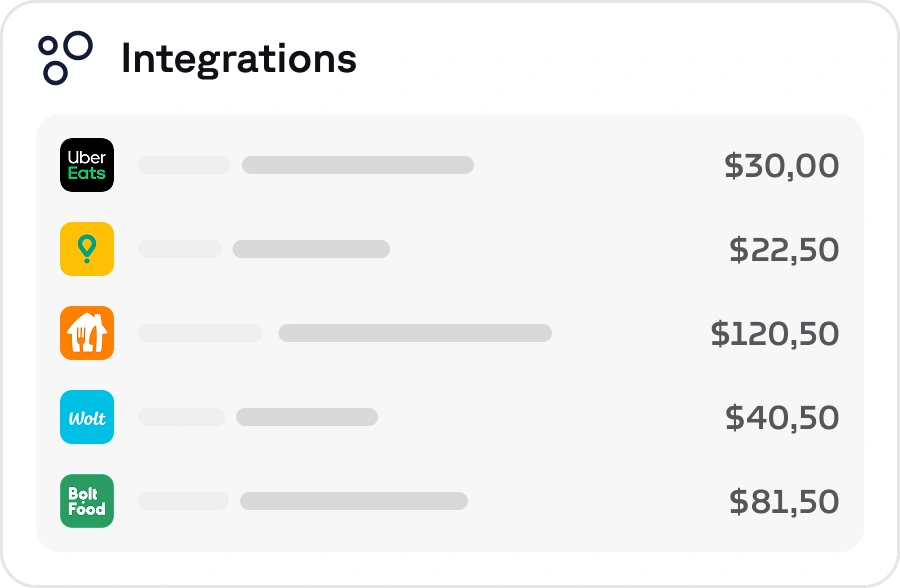Click the Bolt Food $81,50 amount
900x588 pixels.
tap(782, 501)
